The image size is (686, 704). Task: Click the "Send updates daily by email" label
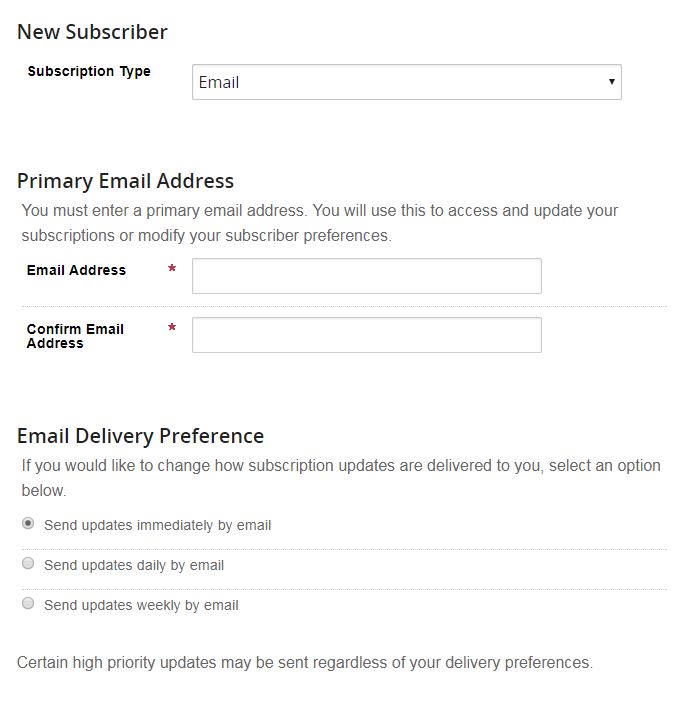134,565
